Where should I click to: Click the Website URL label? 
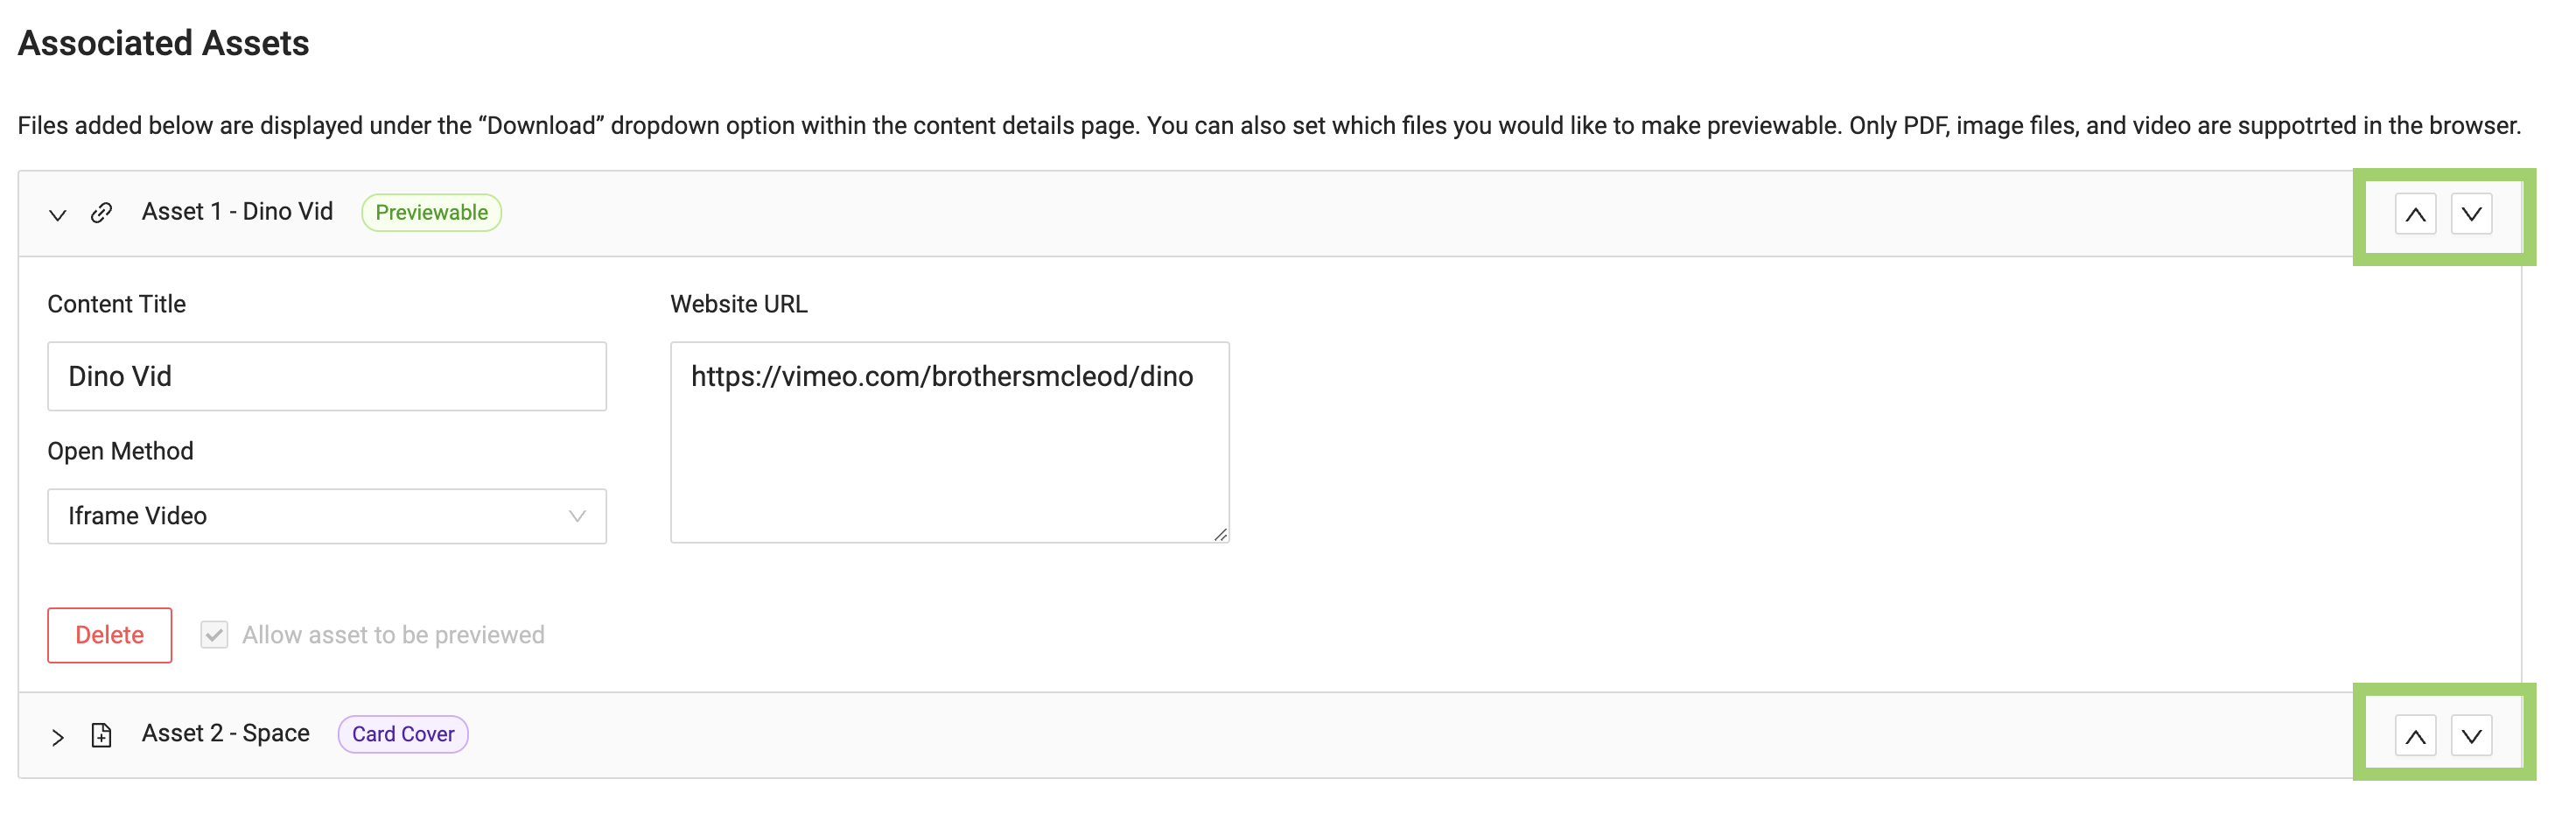(x=738, y=304)
